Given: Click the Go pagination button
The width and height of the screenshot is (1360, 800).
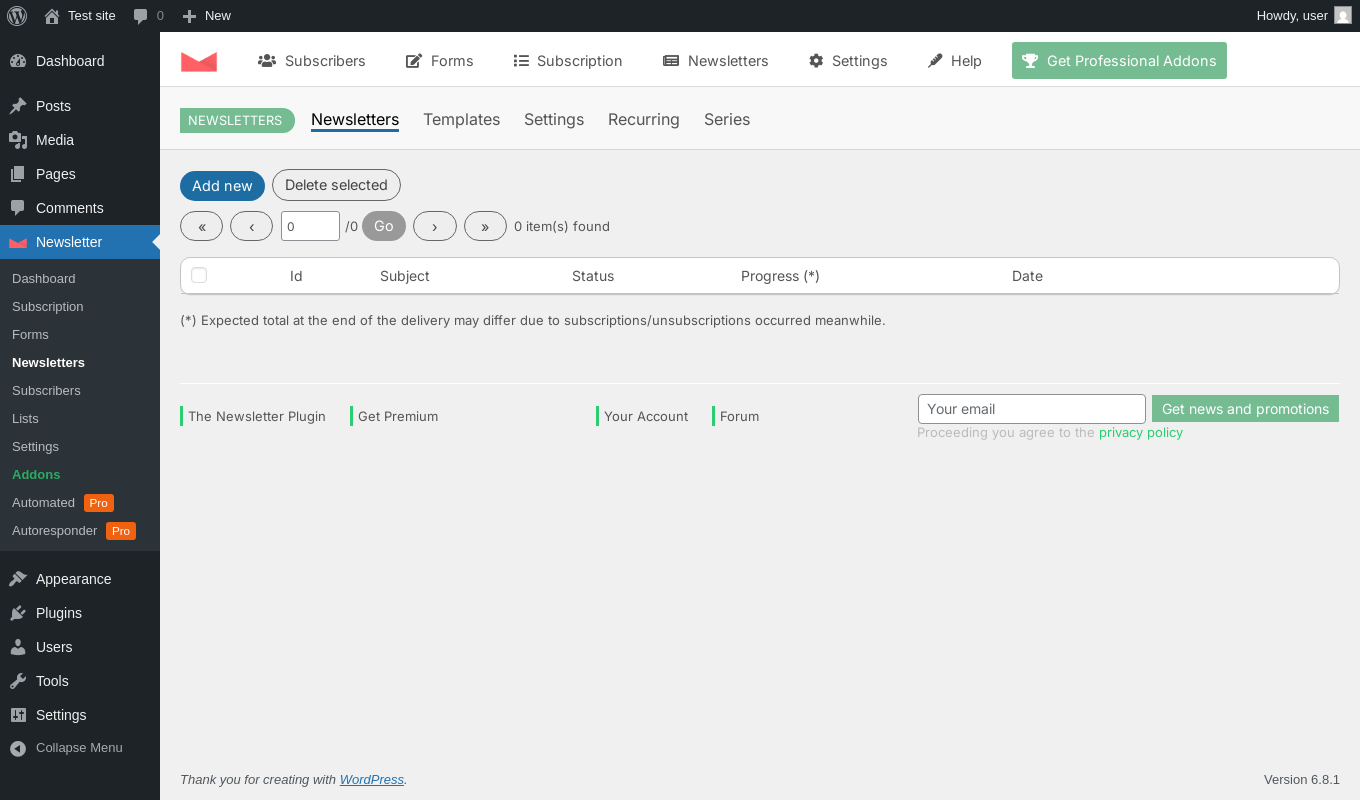Looking at the screenshot, I should click(x=384, y=226).
